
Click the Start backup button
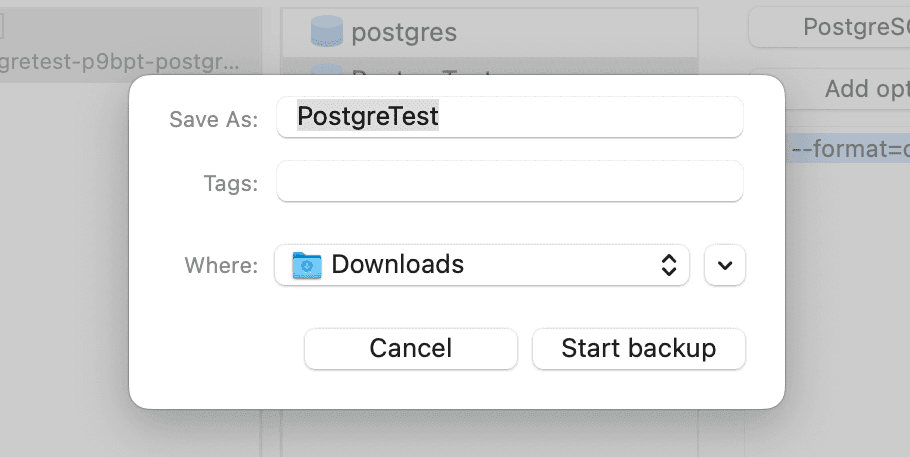[638, 348]
